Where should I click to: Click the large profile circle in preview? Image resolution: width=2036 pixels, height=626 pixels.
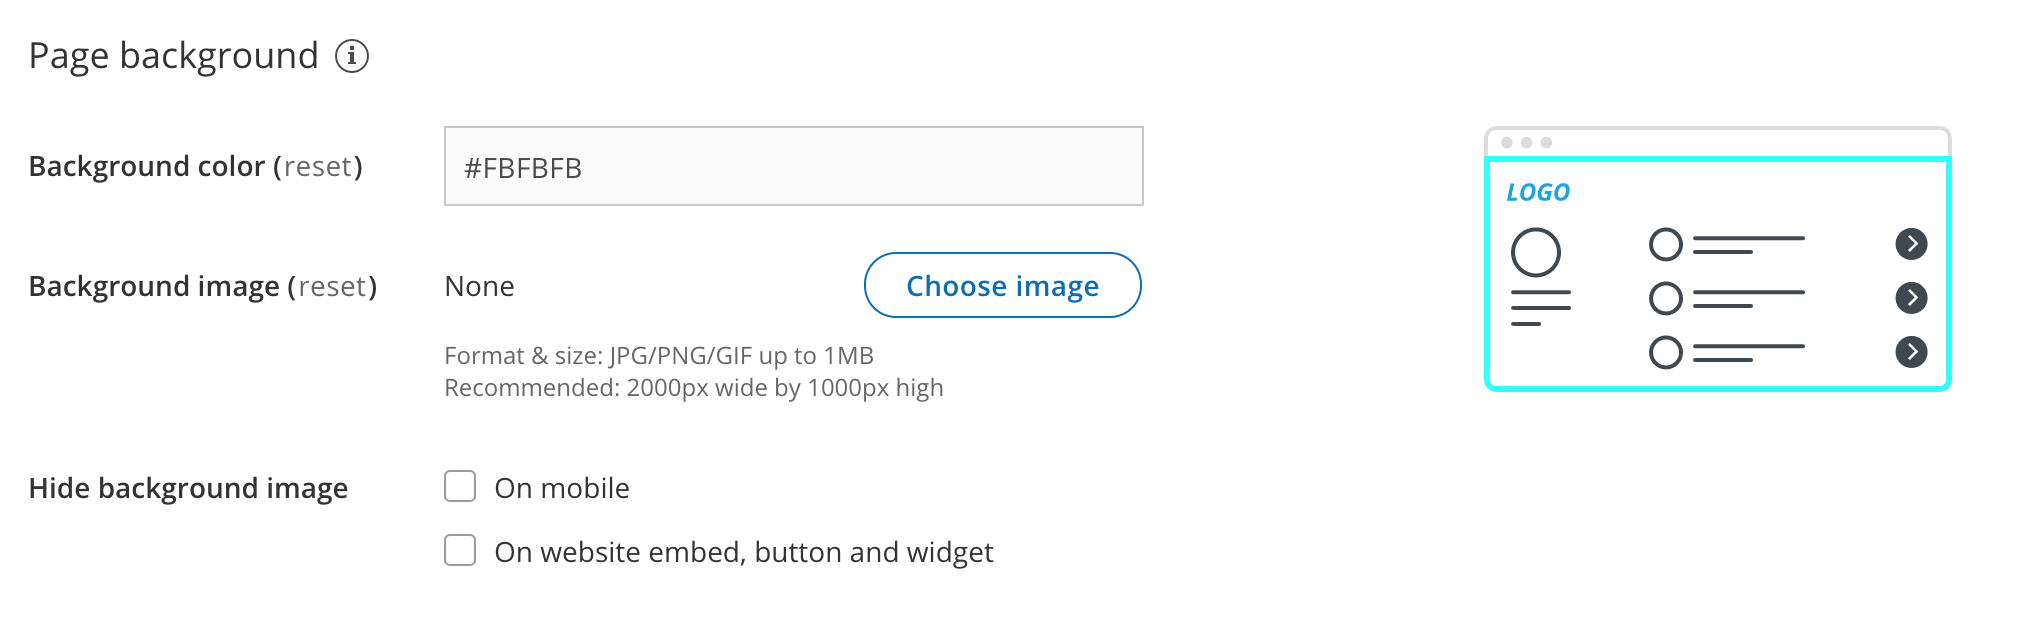[1535, 252]
